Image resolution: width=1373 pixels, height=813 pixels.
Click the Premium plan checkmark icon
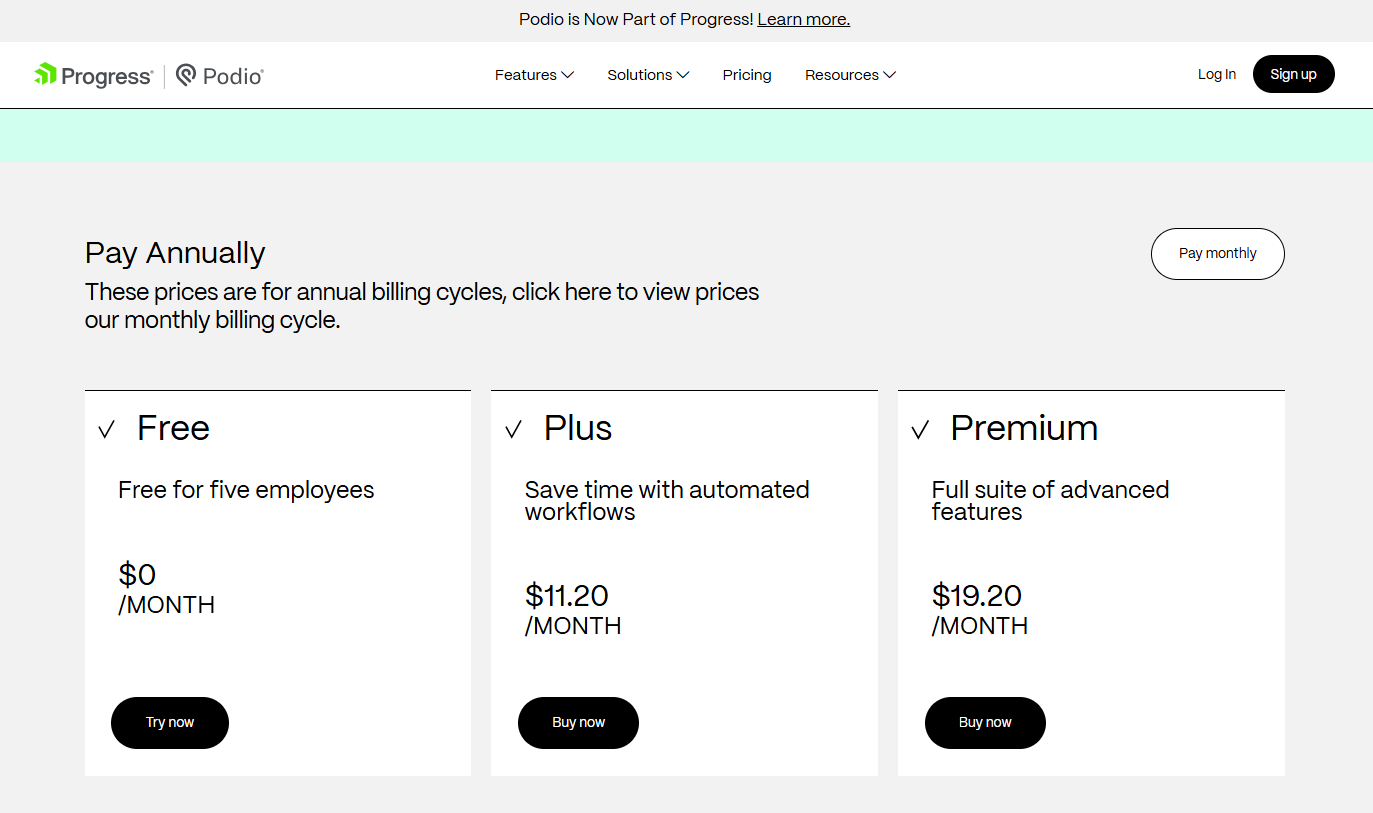pyautogui.click(x=920, y=430)
